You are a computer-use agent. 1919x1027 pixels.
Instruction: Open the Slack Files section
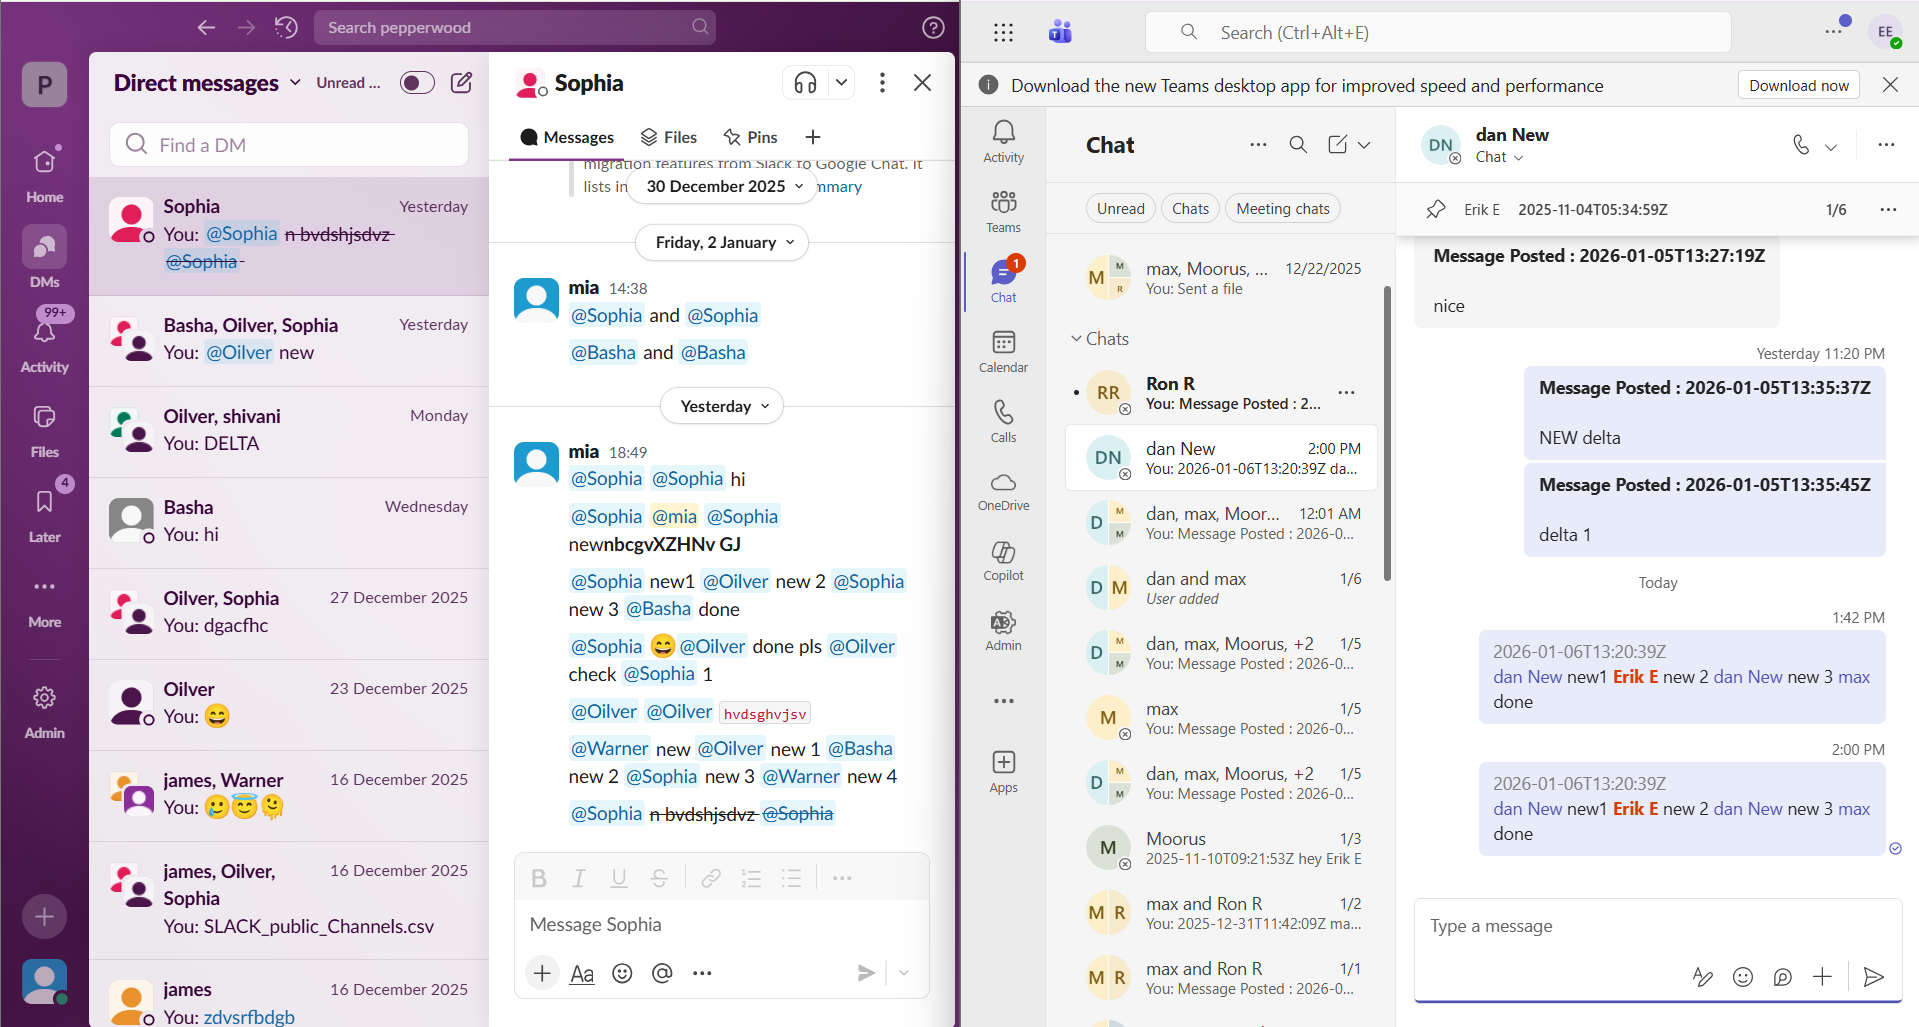[44, 426]
